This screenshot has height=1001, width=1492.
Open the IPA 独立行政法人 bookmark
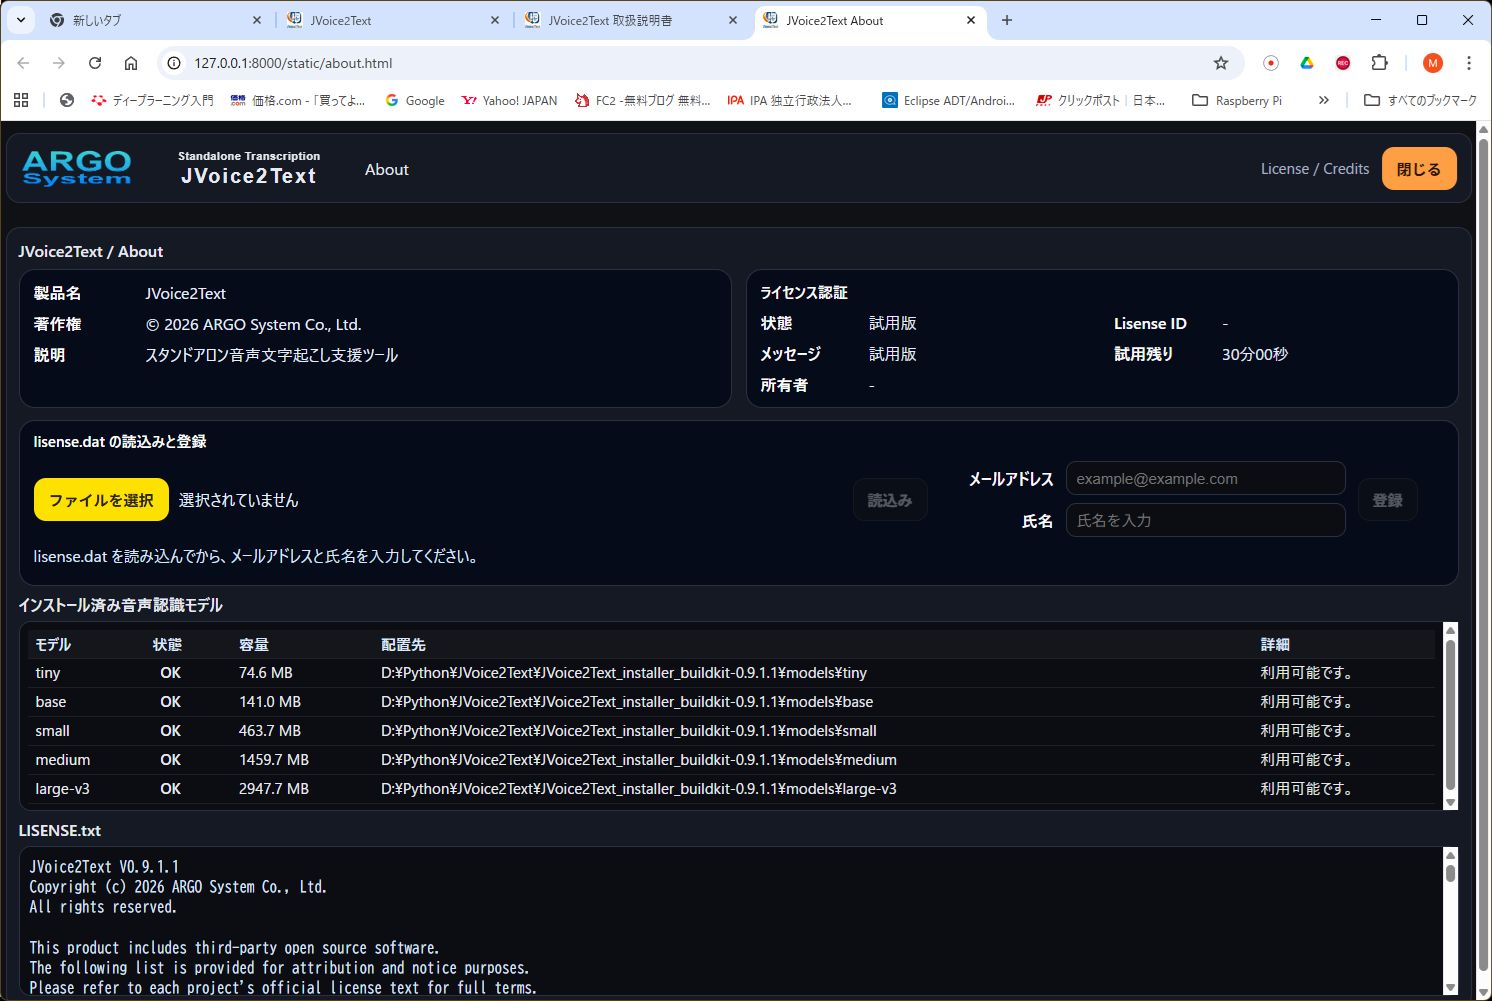point(790,100)
